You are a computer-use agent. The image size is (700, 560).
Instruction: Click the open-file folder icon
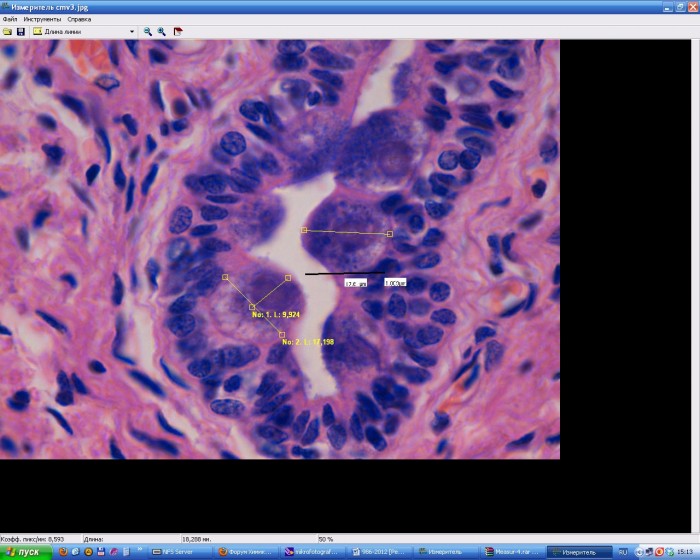[7, 32]
